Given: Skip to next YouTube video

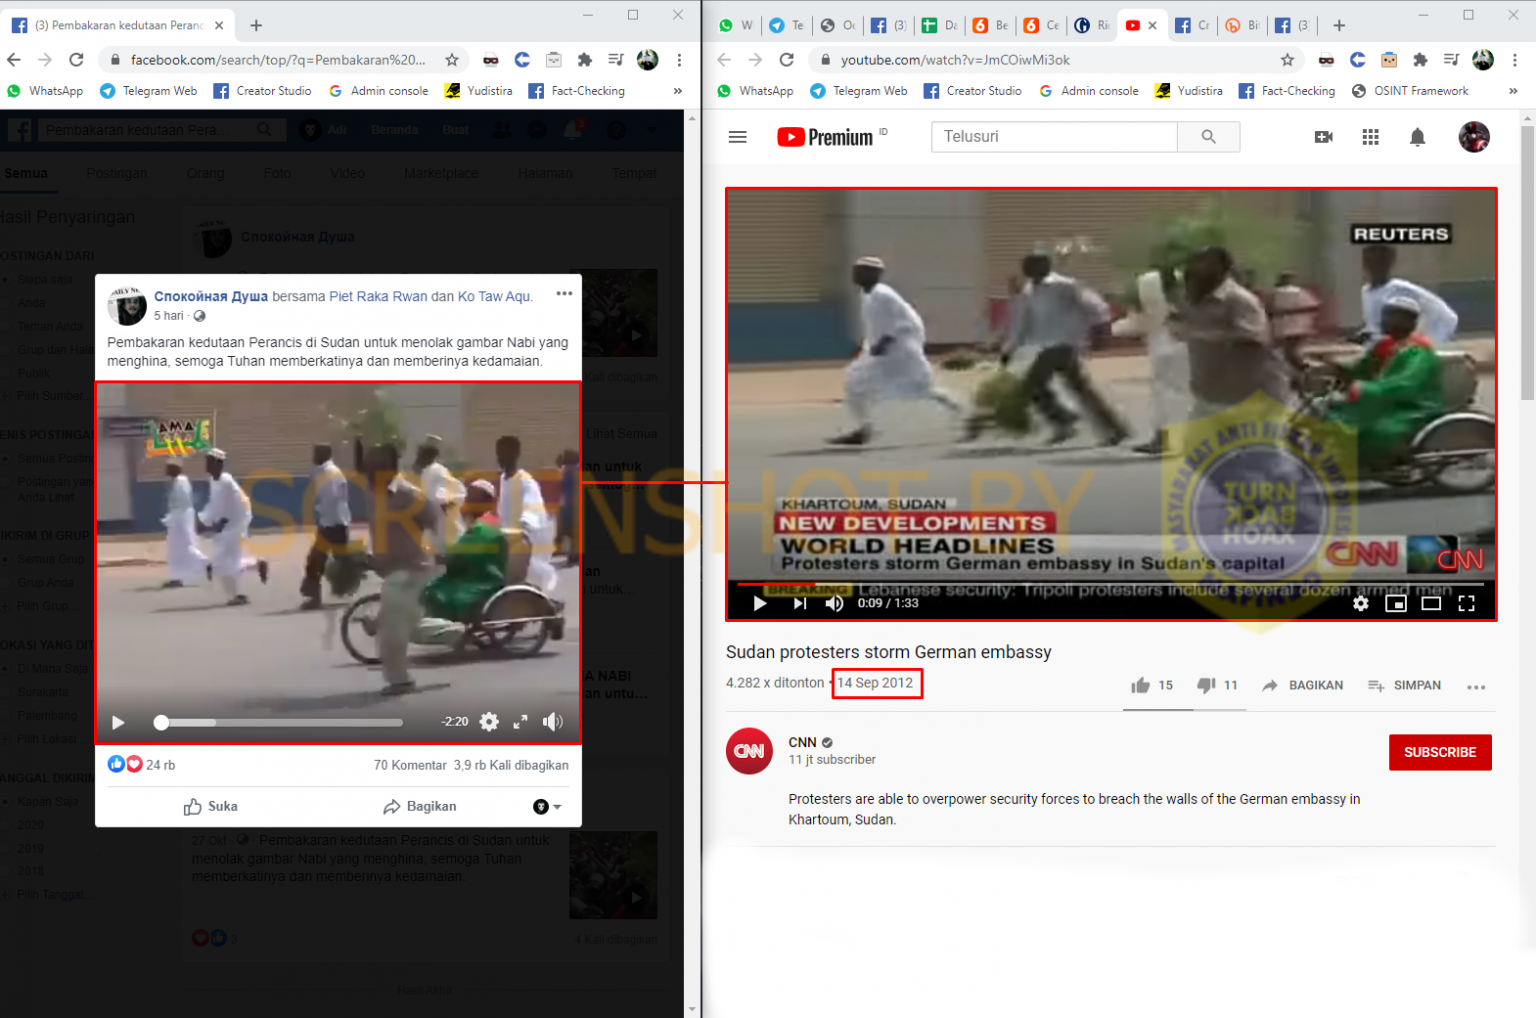Looking at the screenshot, I should tap(799, 603).
